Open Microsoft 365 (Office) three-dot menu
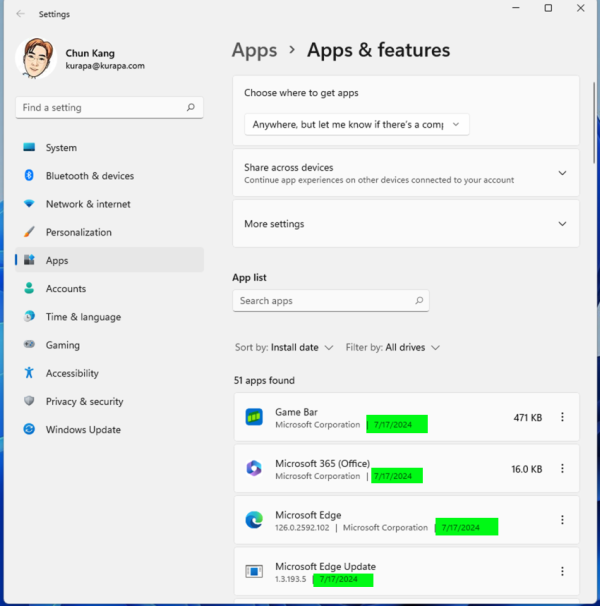 click(562, 468)
